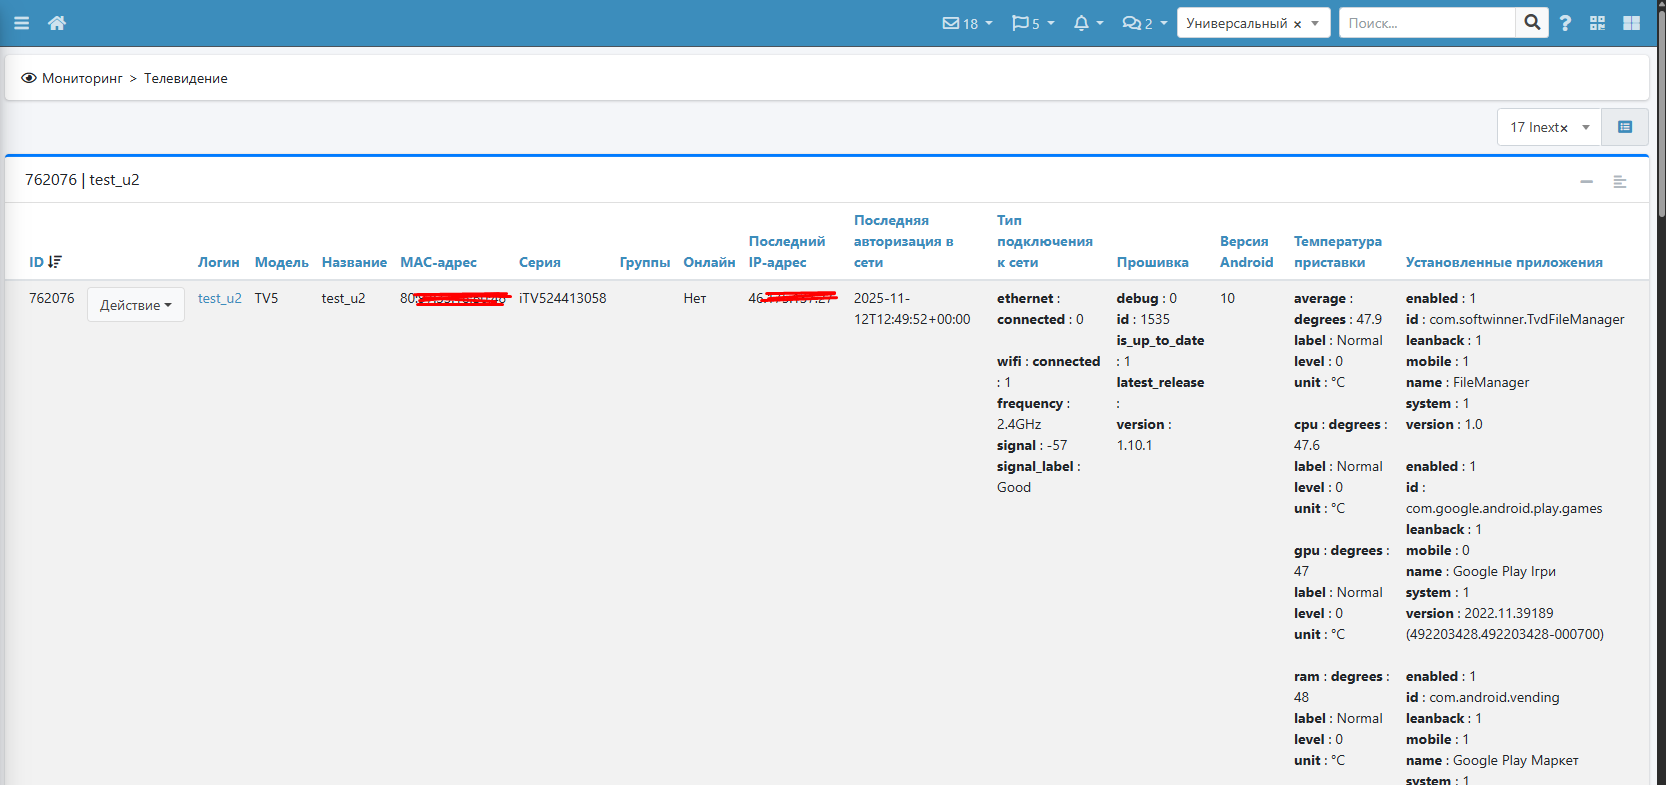Open the flagged tasks dropdown showing 5
1666x785 pixels.
point(1032,23)
